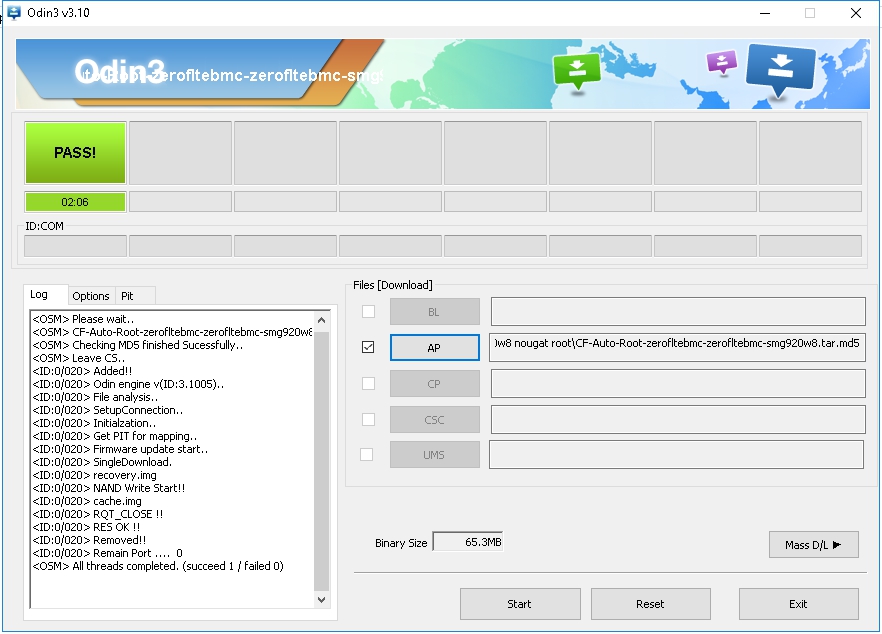
Task: Click the Odin3 banner logo
Action: tap(120, 71)
